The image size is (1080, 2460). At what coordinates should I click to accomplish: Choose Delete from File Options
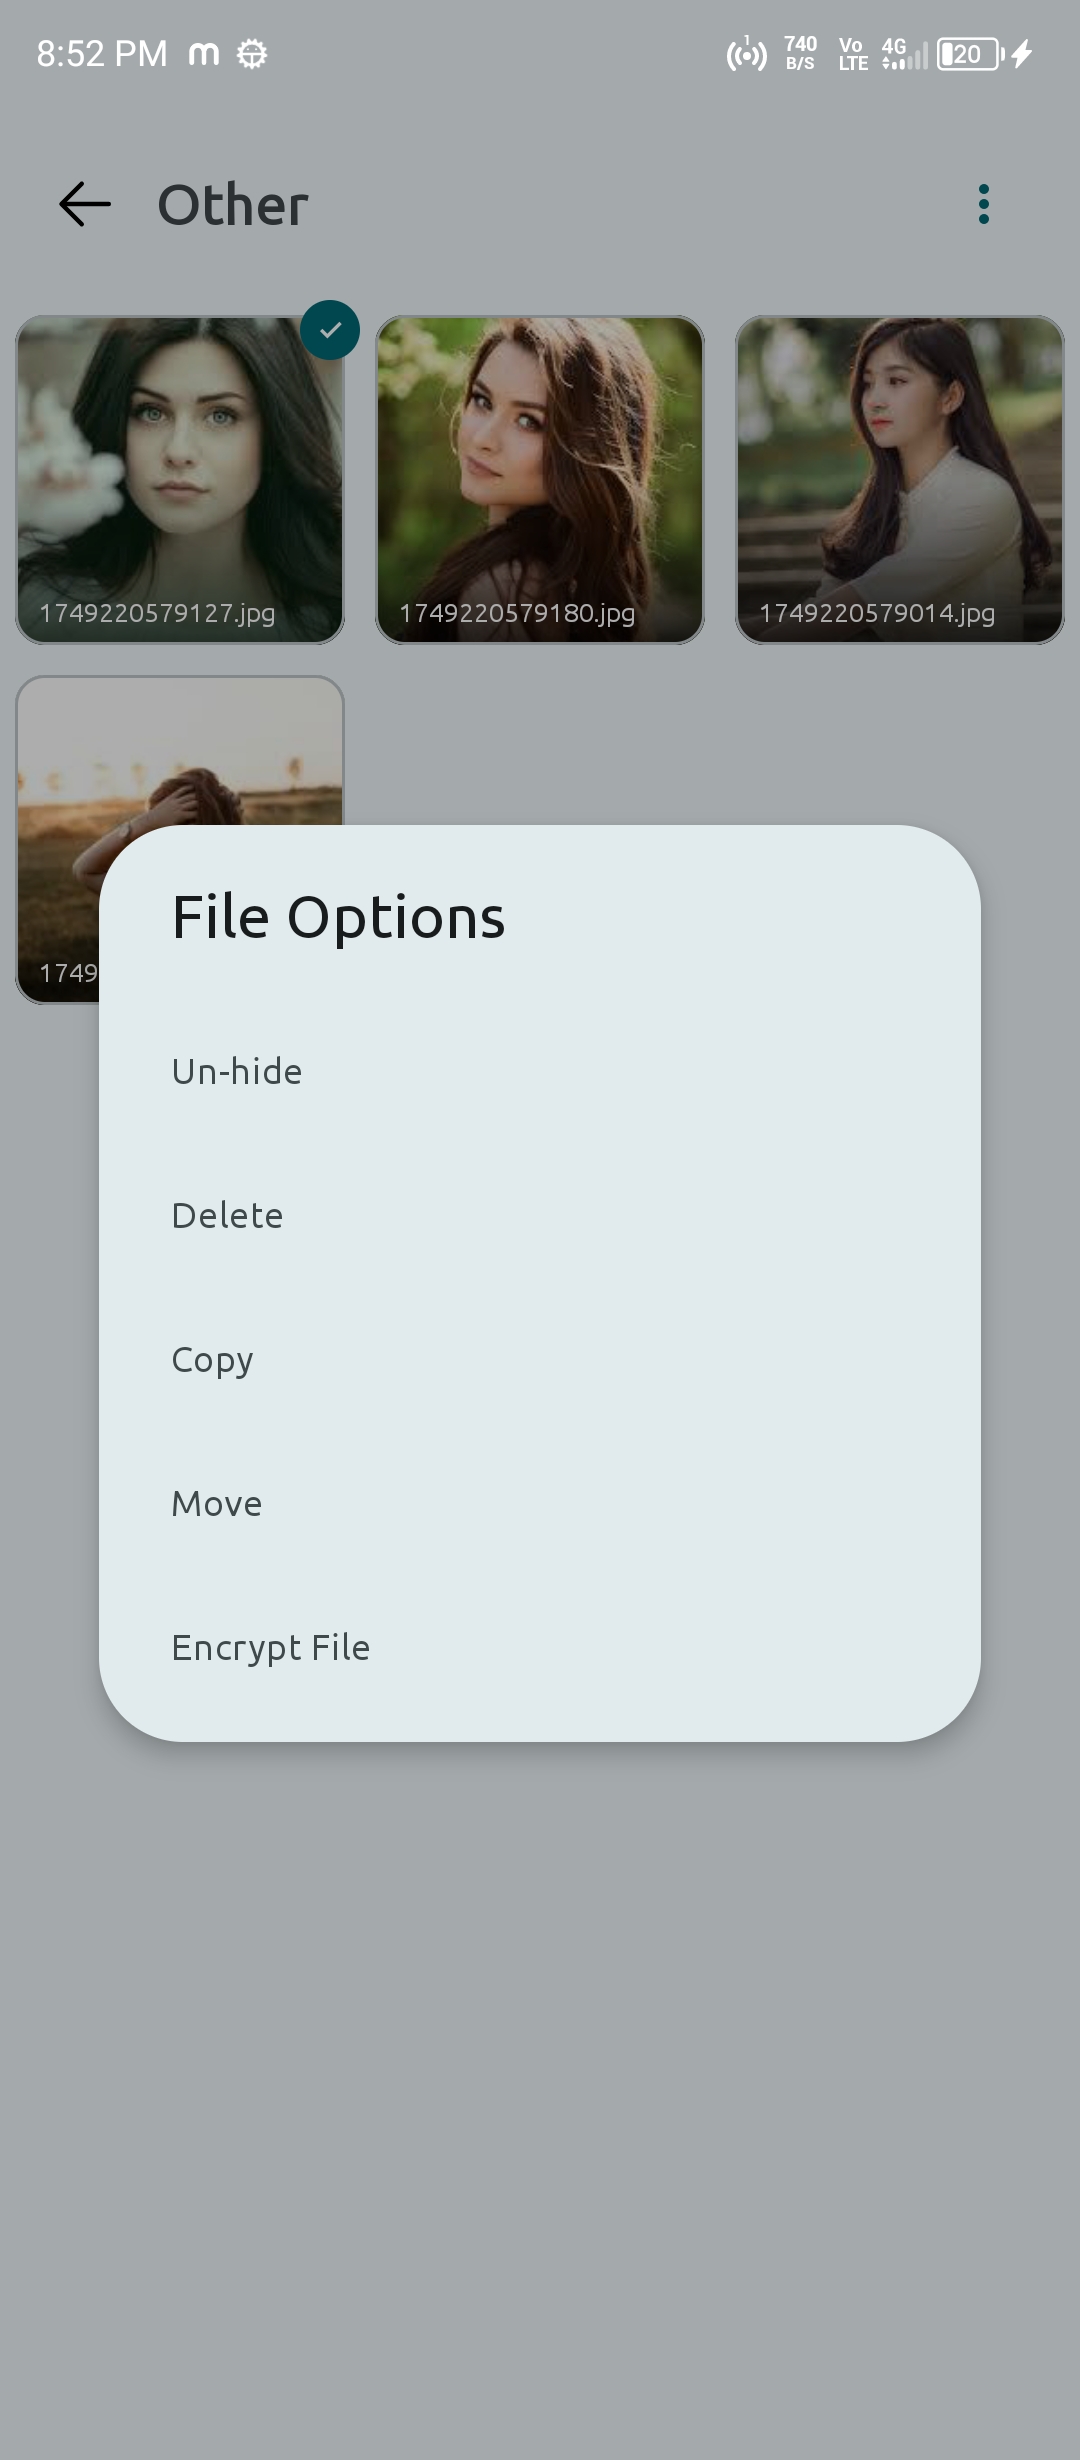click(227, 1214)
